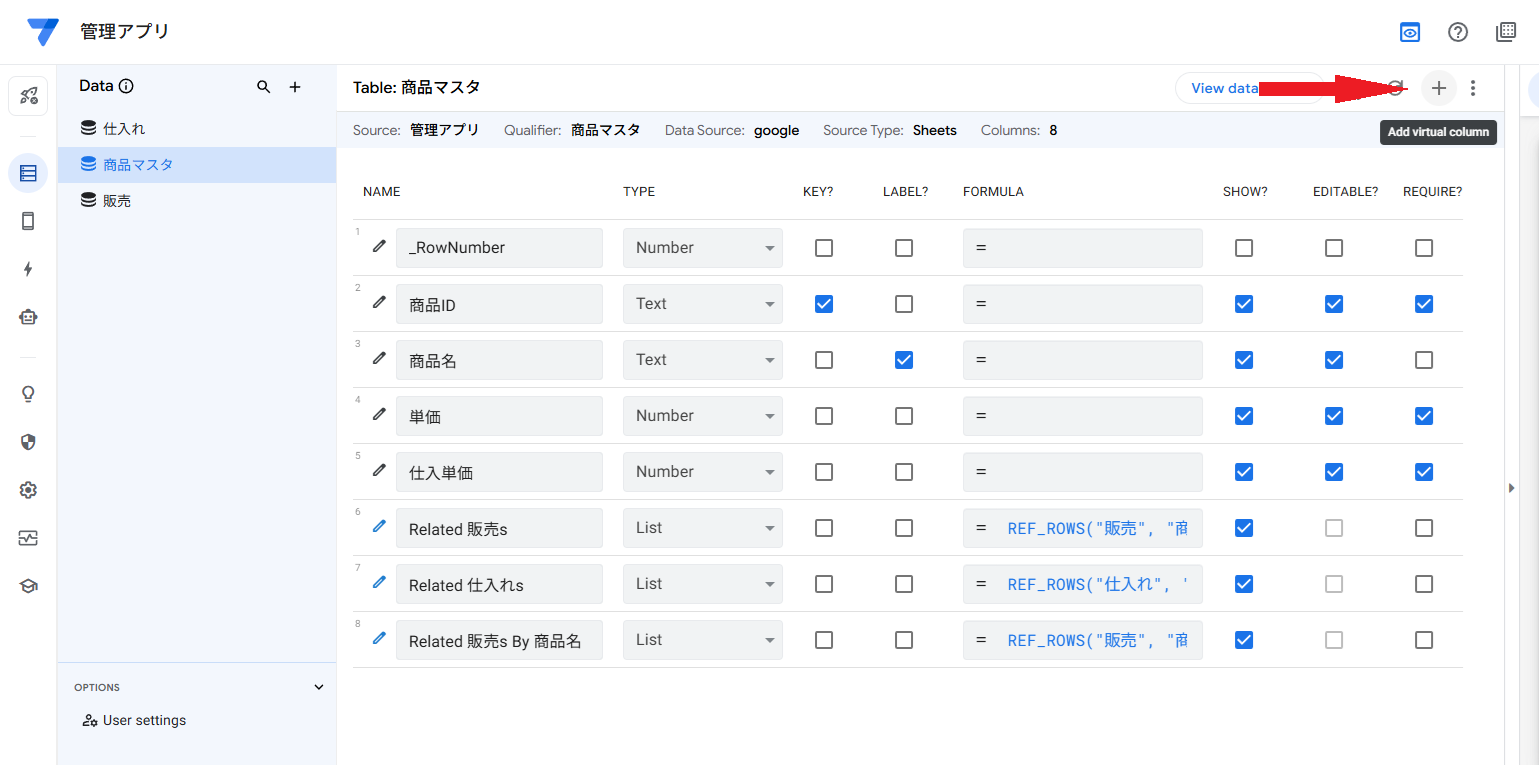
Task: Toggle LABEL checkbox for 商品名
Action: pos(904,360)
